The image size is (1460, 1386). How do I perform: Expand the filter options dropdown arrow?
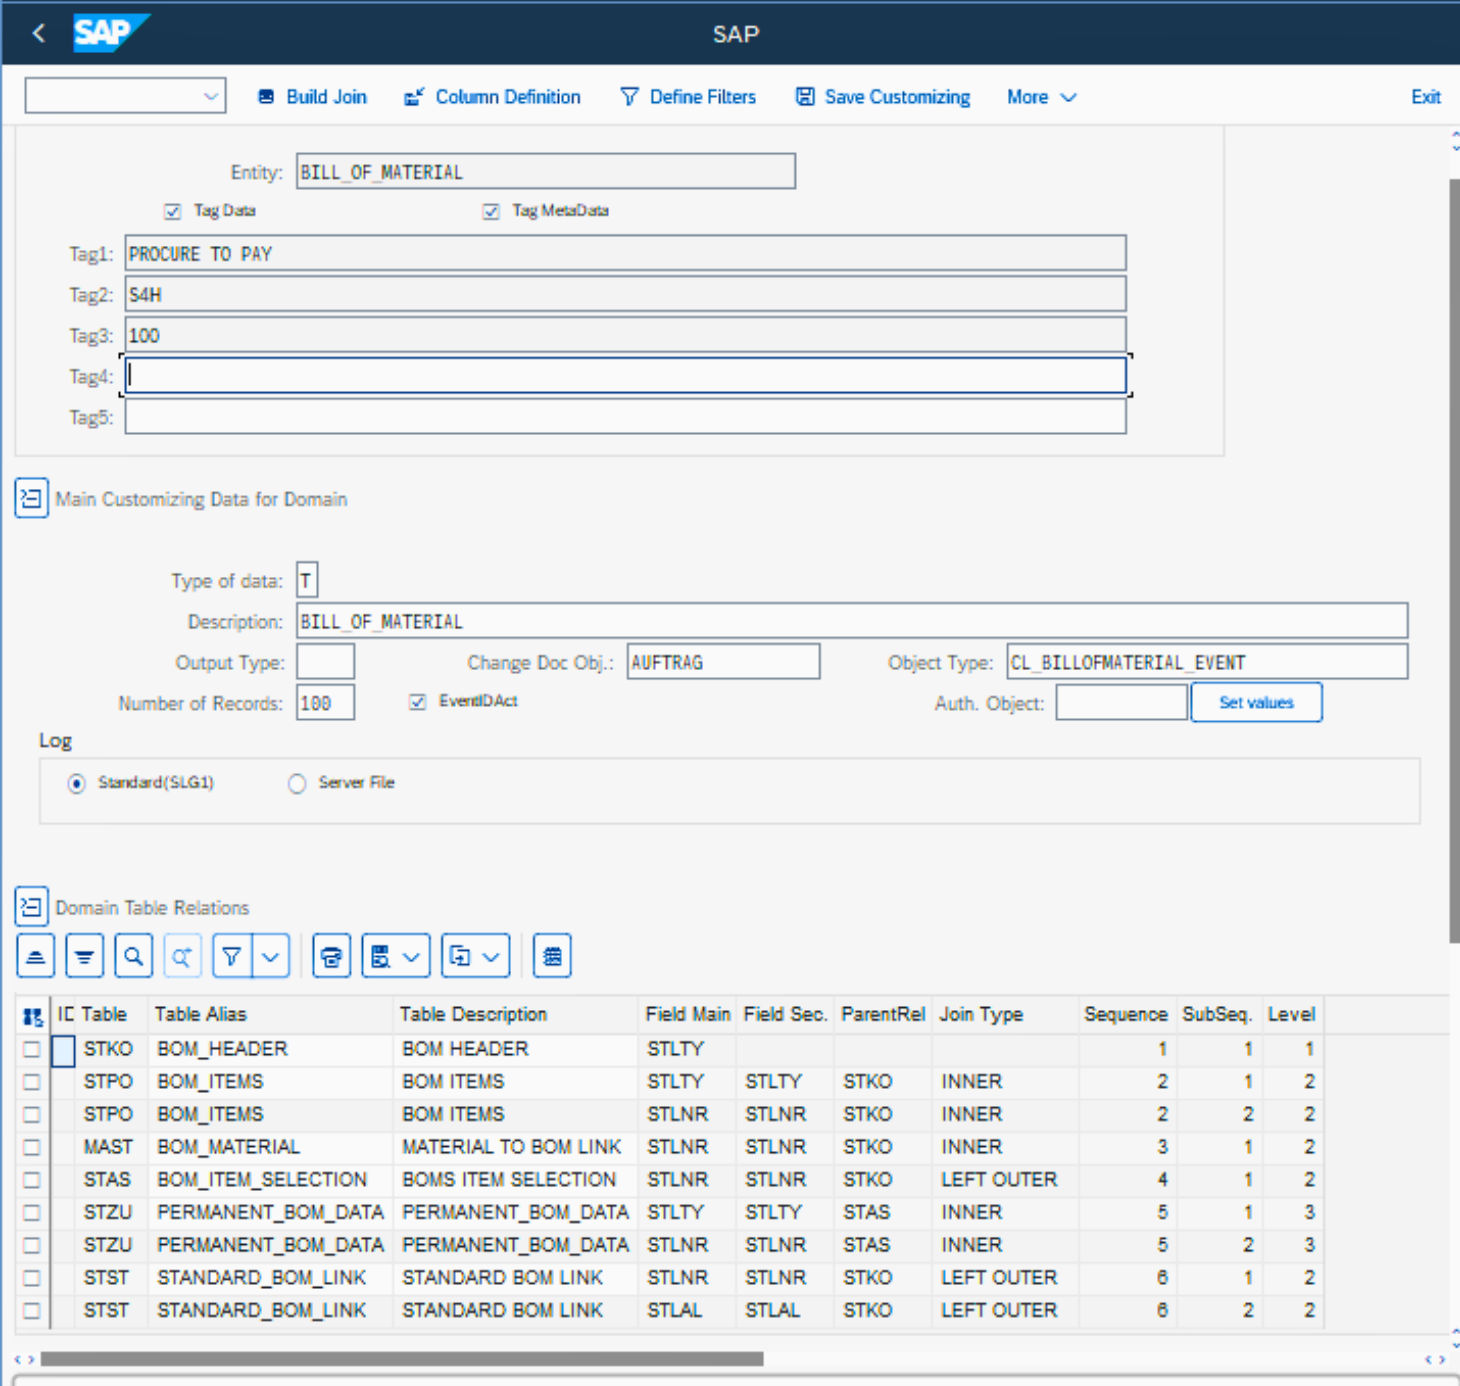click(x=271, y=957)
